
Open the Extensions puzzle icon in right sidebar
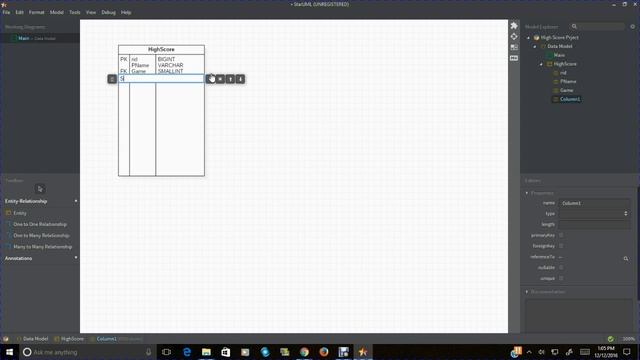[x=514, y=26]
